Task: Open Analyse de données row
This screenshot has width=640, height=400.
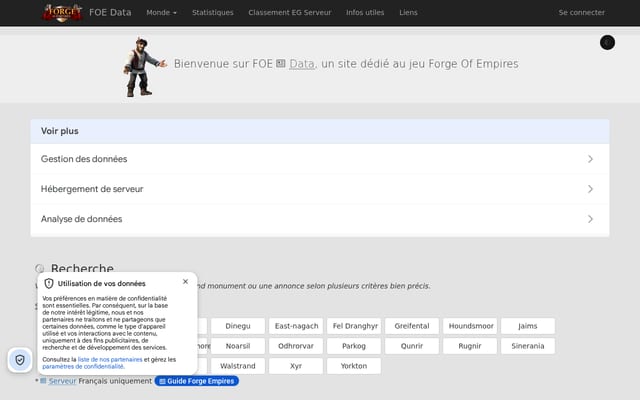Action: click(320, 219)
